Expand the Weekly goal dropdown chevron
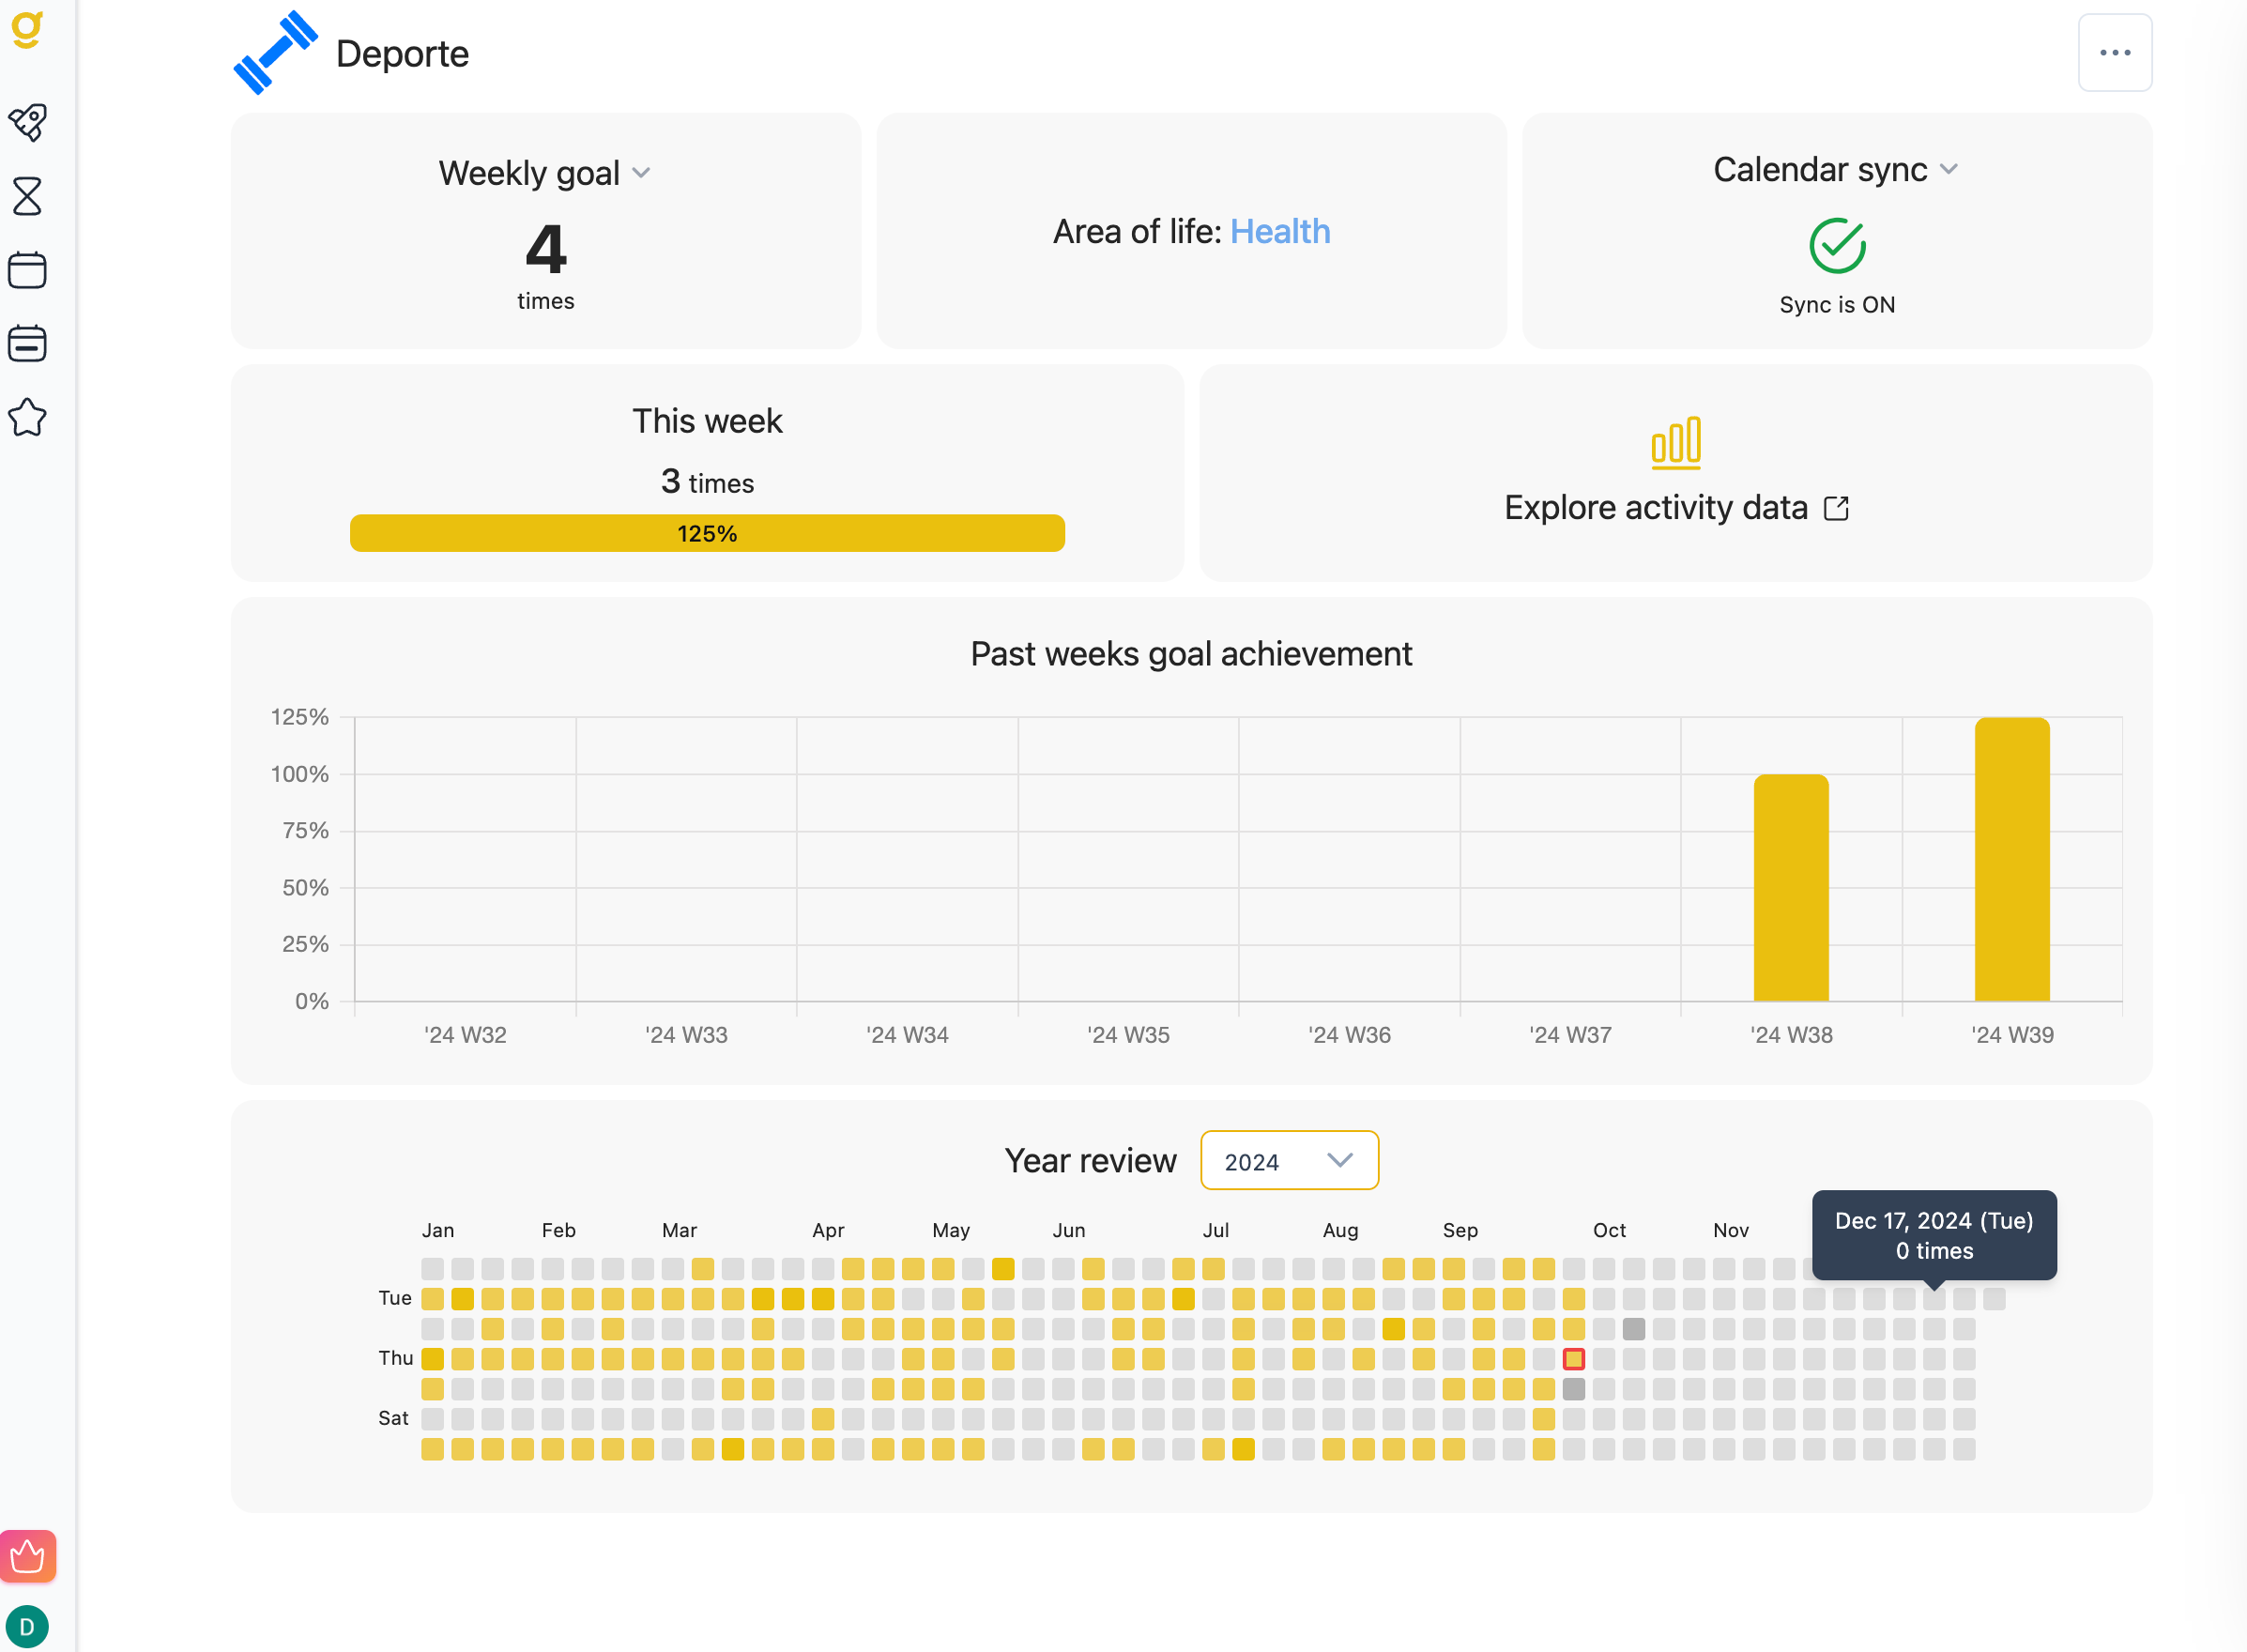 point(642,173)
